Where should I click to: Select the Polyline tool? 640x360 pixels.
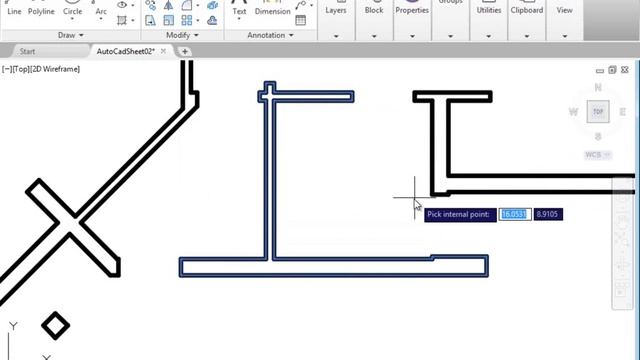point(41,8)
